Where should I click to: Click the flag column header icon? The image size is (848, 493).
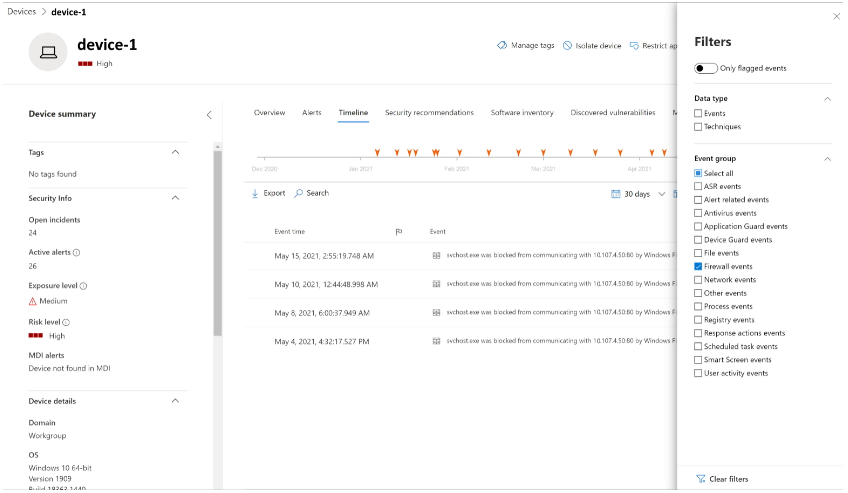click(x=399, y=232)
